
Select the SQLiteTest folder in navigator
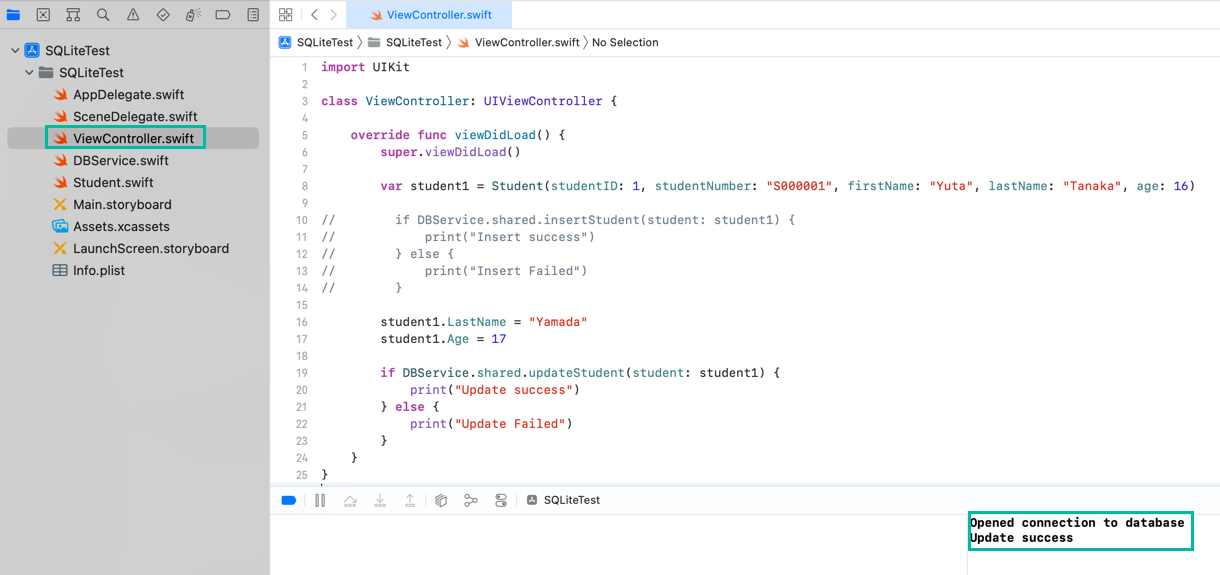coord(91,73)
